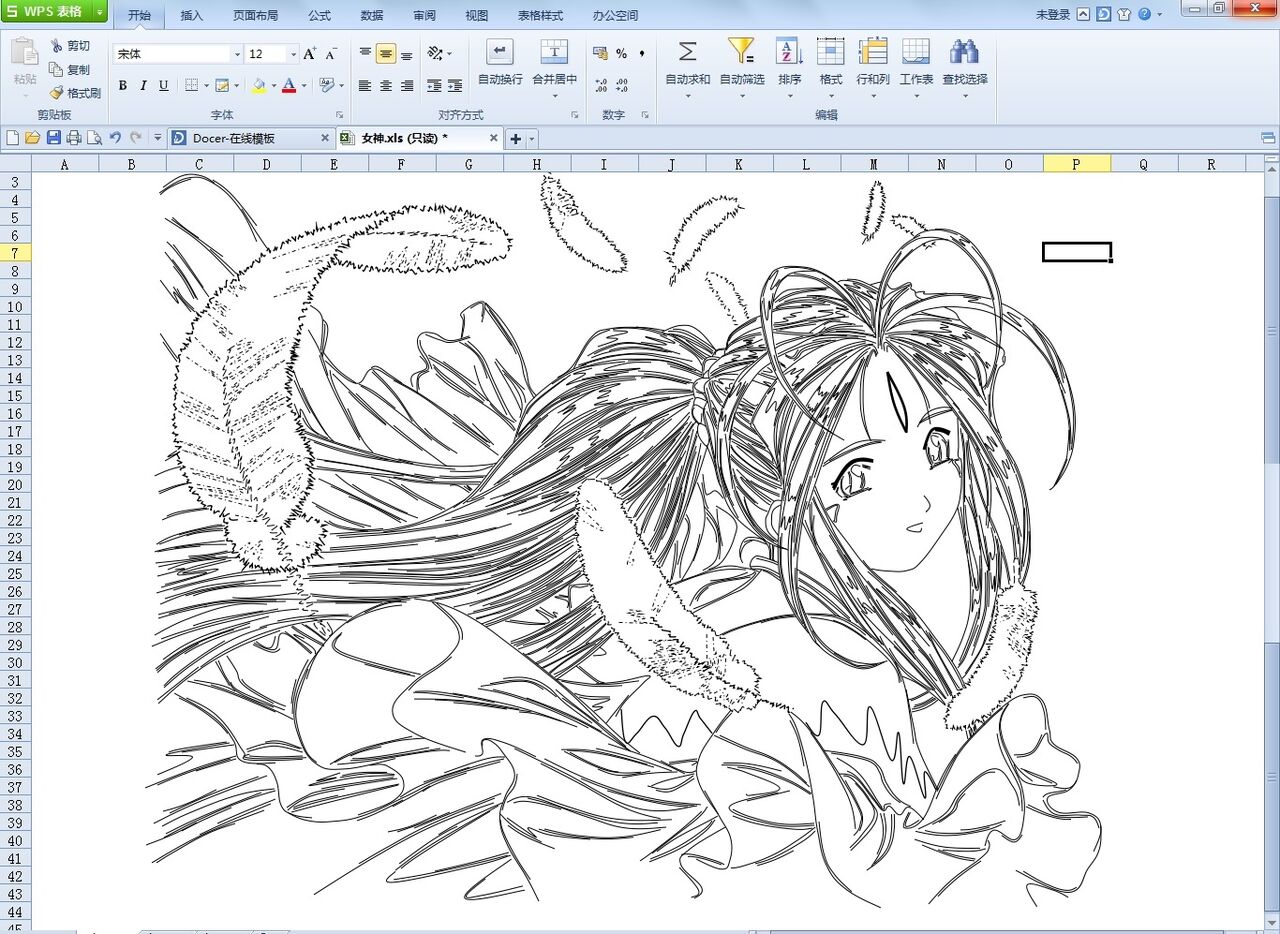Decrease decimal places in 数字 group
This screenshot has height=934, width=1280.
click(x=622, y=86)
